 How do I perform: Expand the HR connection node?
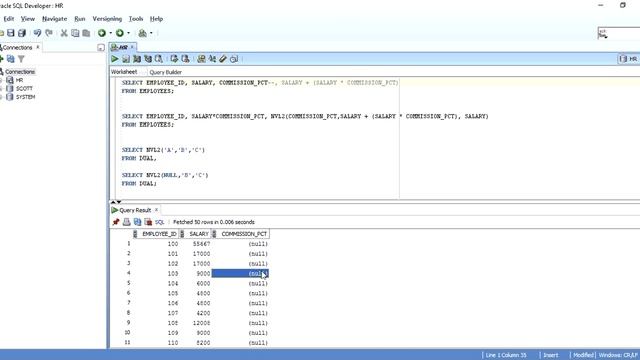(1, 80)
